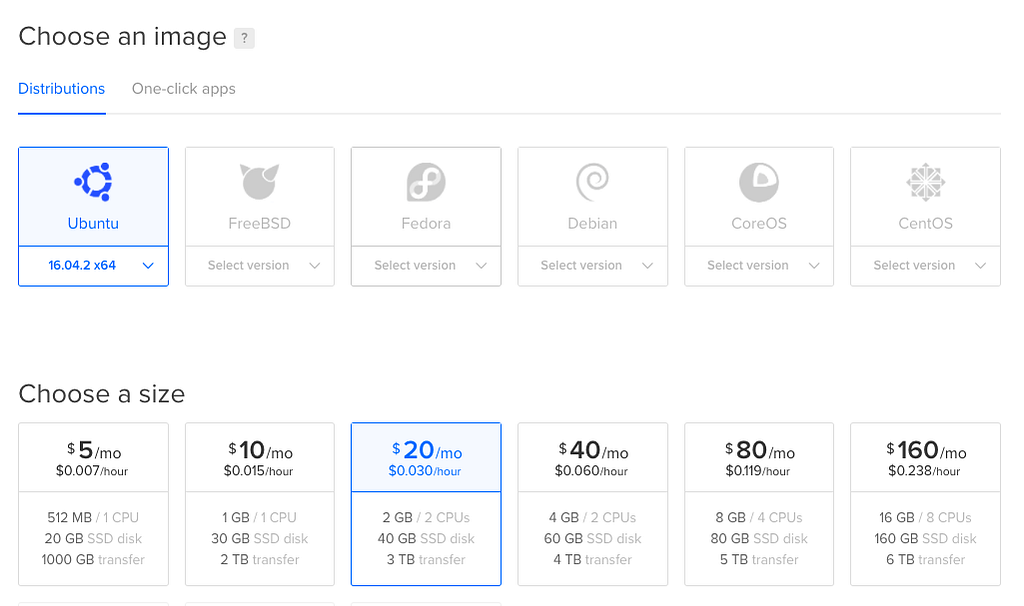Open Fedora Select version dropdown

pos(426,266)
